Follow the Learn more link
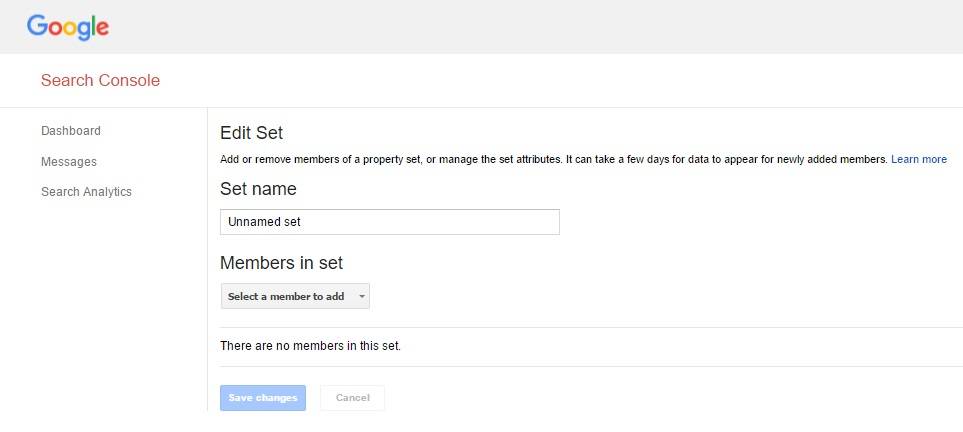This screenshot has width=963, height=432. [919, 159]
